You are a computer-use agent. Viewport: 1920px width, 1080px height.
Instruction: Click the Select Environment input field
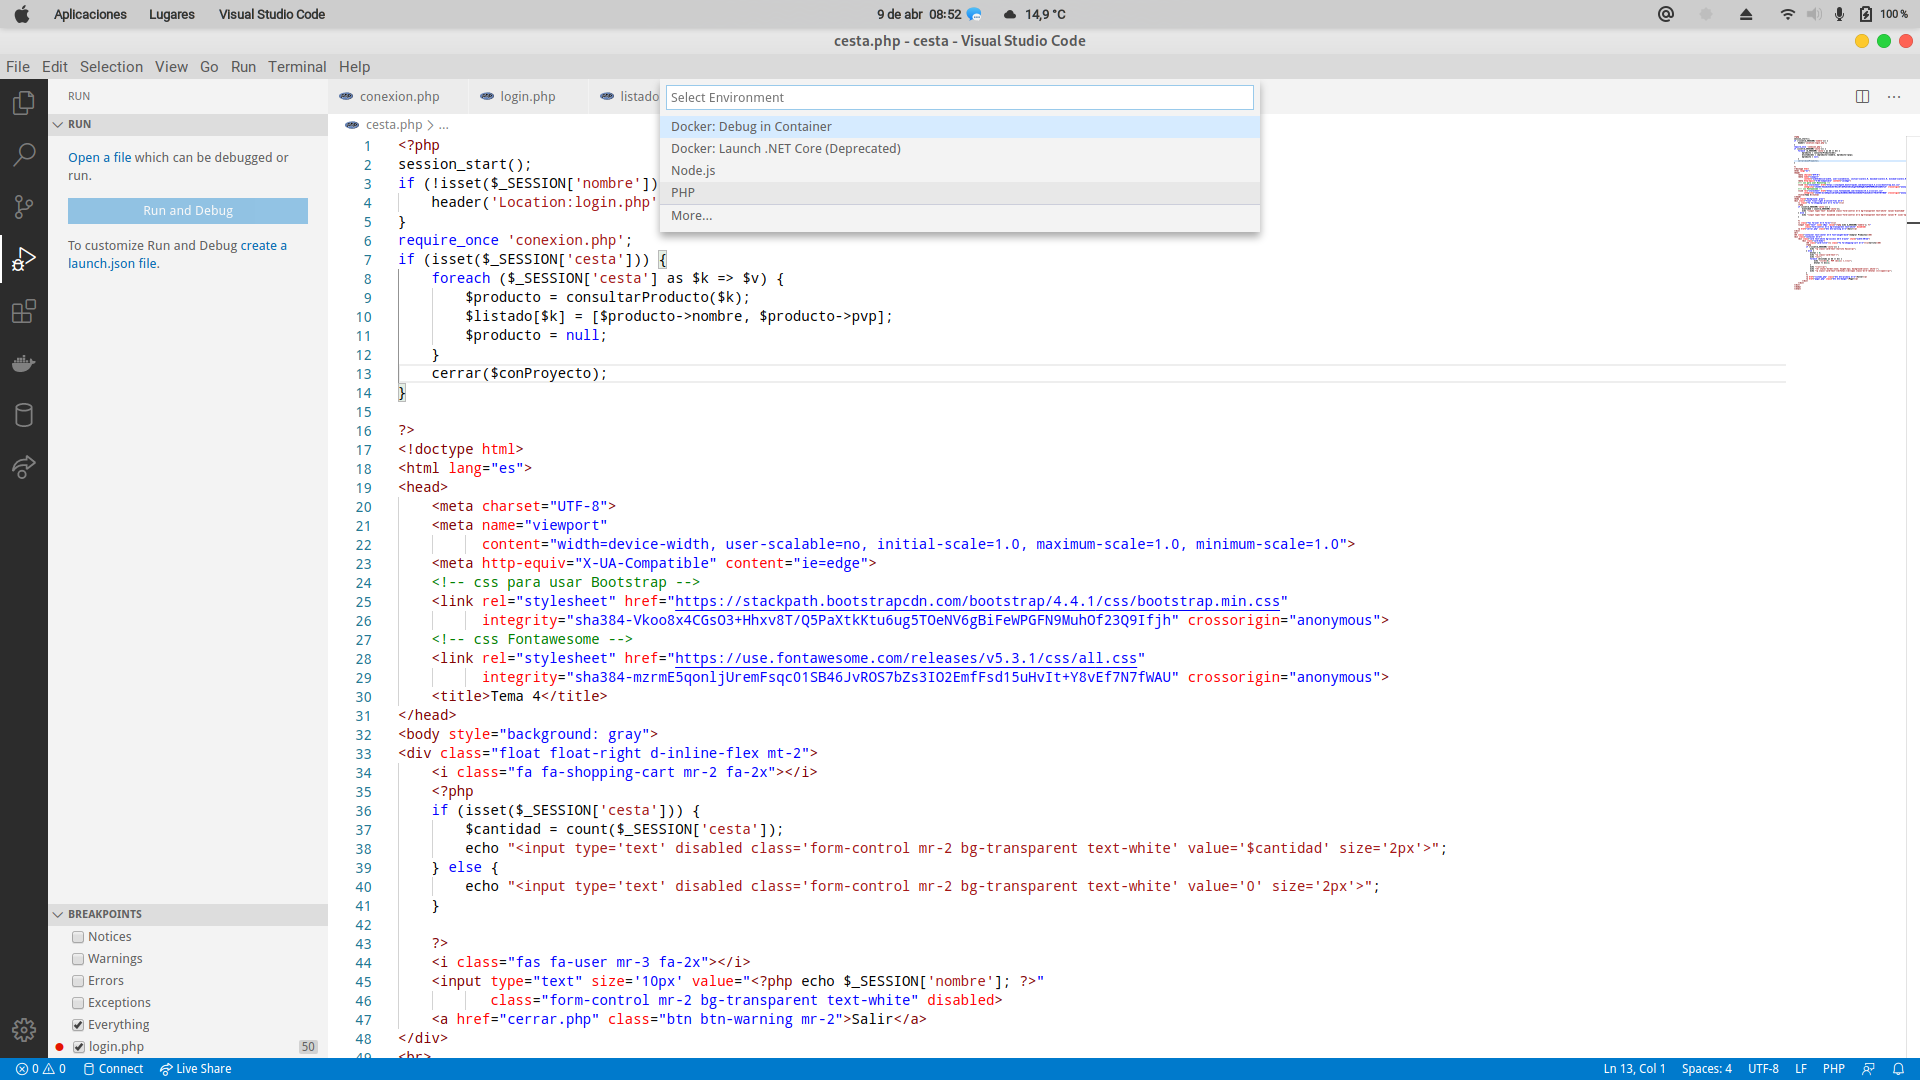(959, 97)
